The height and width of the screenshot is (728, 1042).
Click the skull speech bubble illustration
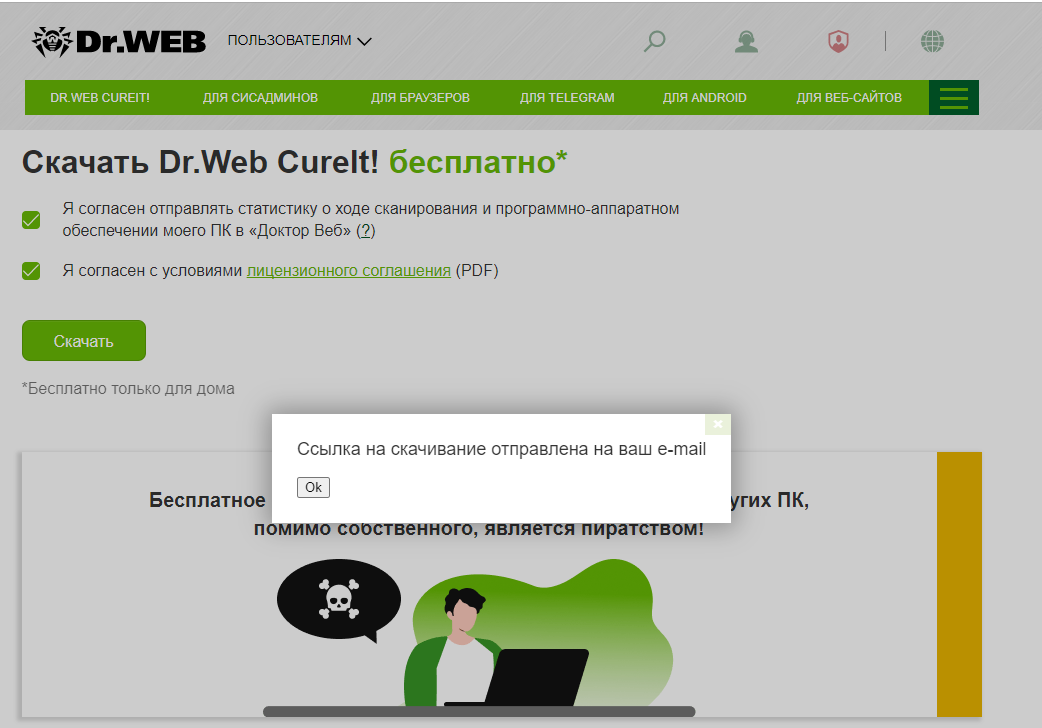pos(339,600)
